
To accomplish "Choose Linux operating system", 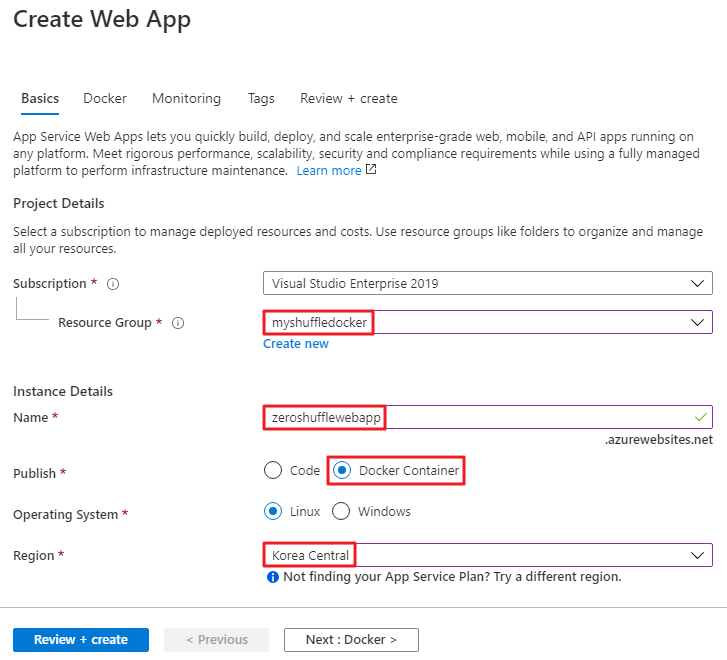I will 292,512.
